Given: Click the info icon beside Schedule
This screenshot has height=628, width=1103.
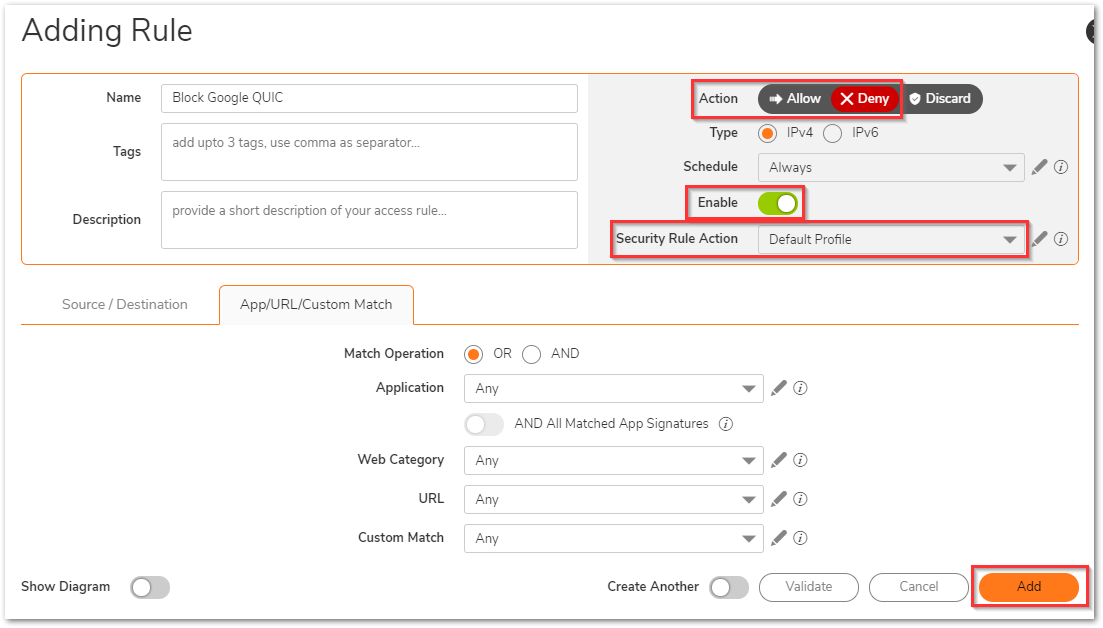Looking at the screenshot, I should pos(1061,167).
